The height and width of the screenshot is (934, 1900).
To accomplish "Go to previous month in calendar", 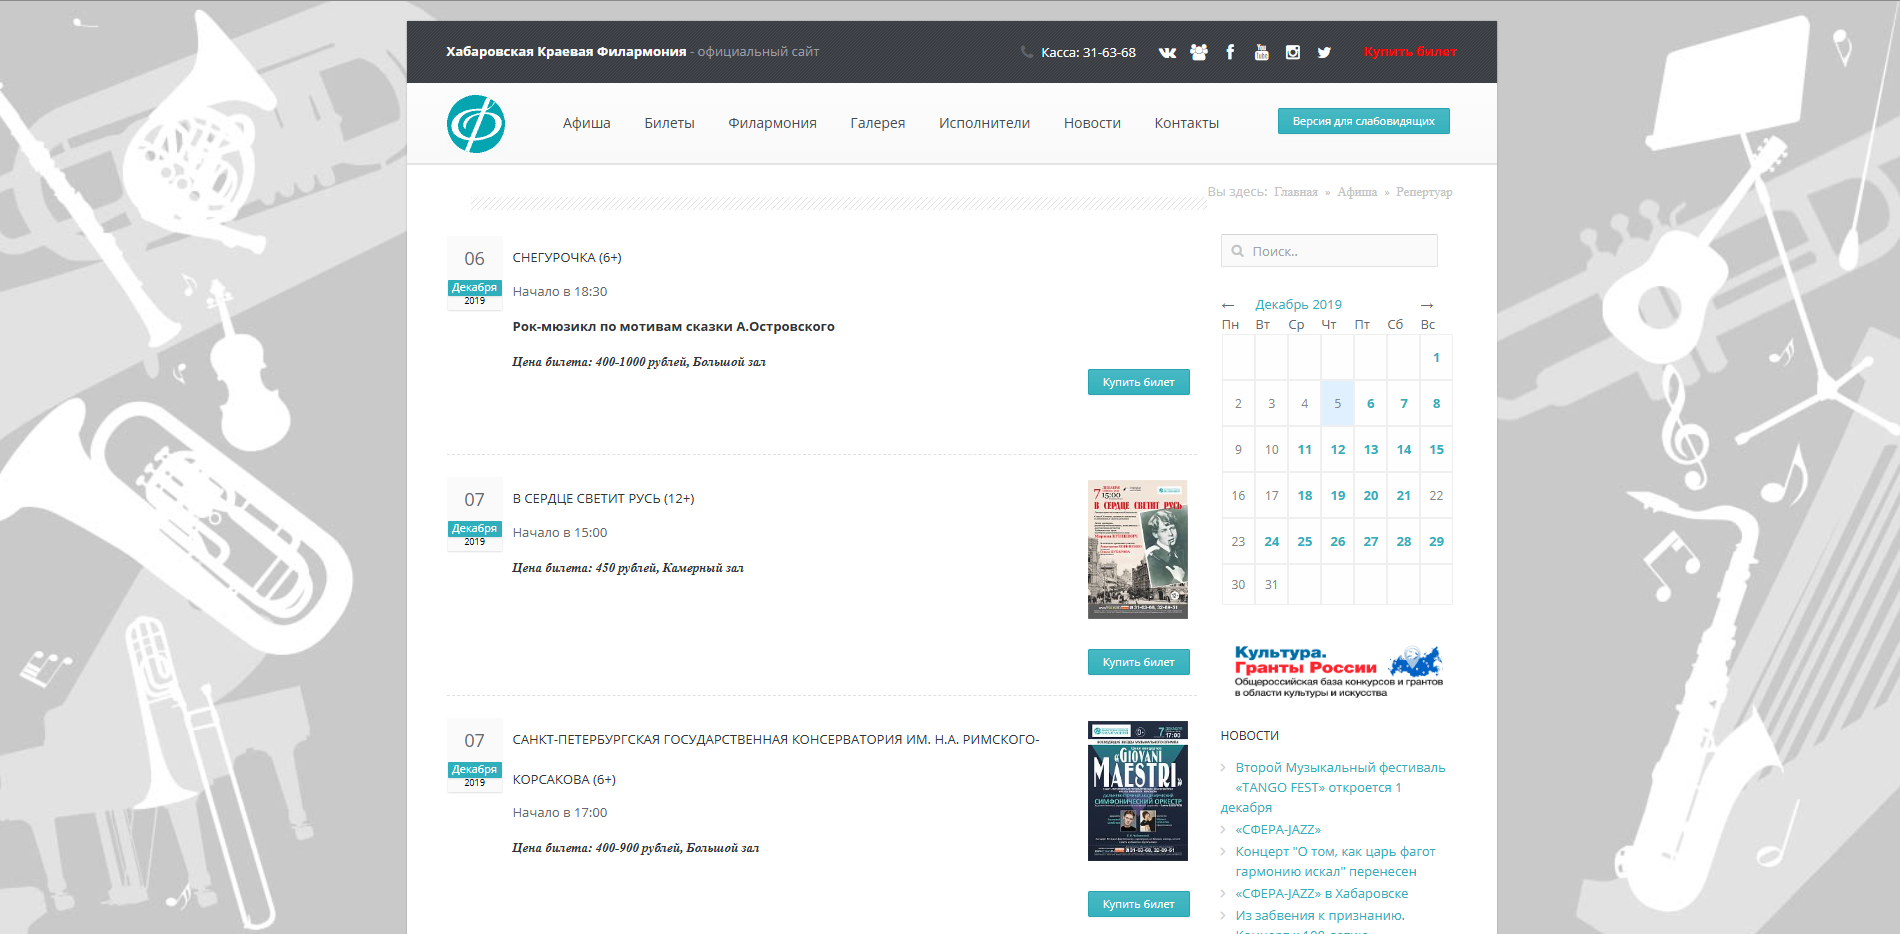I will point(1228,305).
